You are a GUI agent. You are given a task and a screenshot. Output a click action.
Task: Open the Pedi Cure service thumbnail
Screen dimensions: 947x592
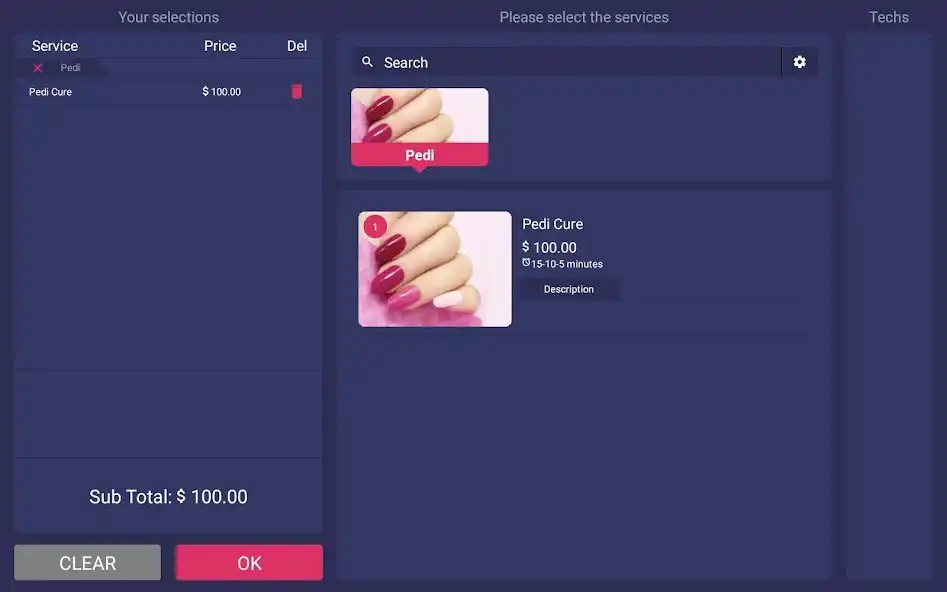pos(435,269)
